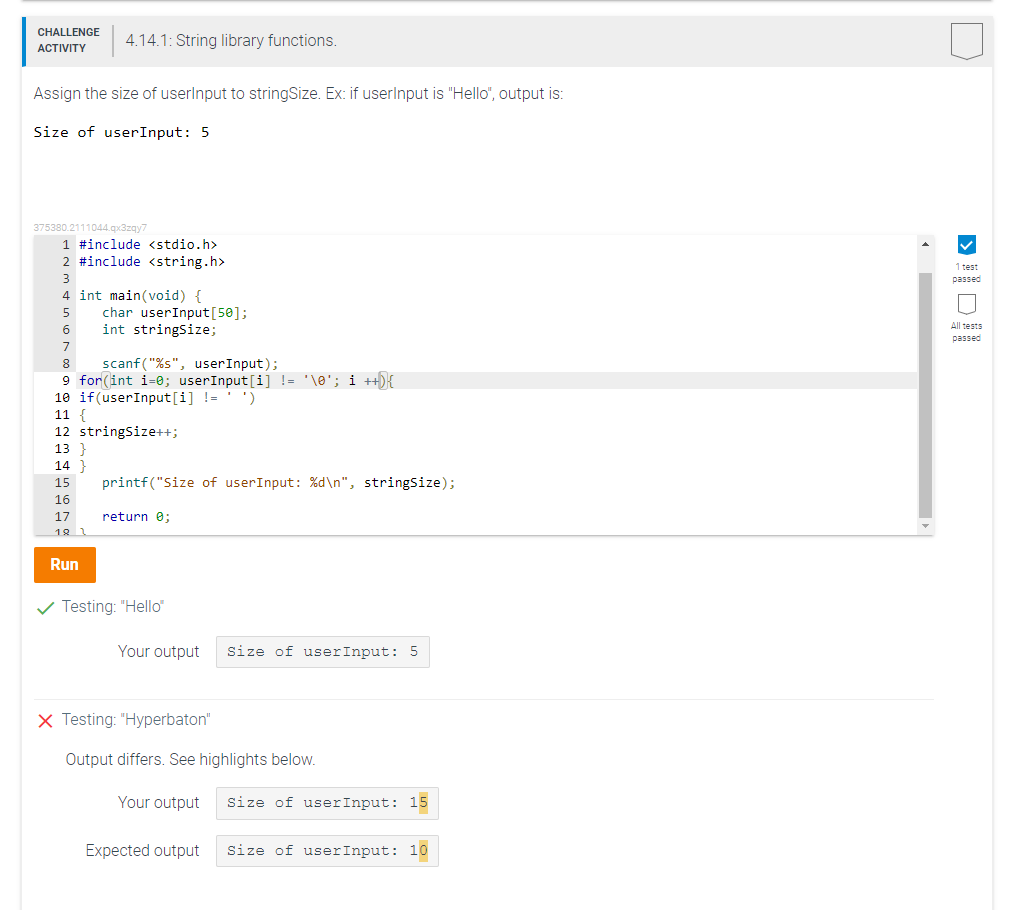Click the code editor vertical scrollbar thumb

click(925, 395)
